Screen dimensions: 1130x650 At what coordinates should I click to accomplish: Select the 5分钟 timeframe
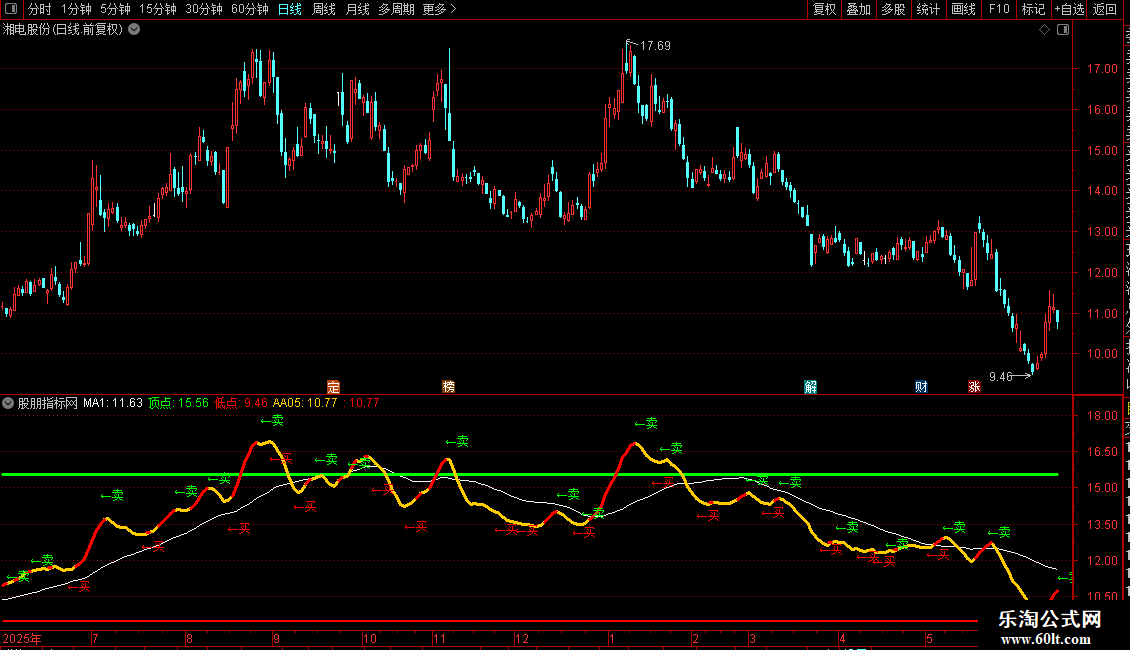115,9
